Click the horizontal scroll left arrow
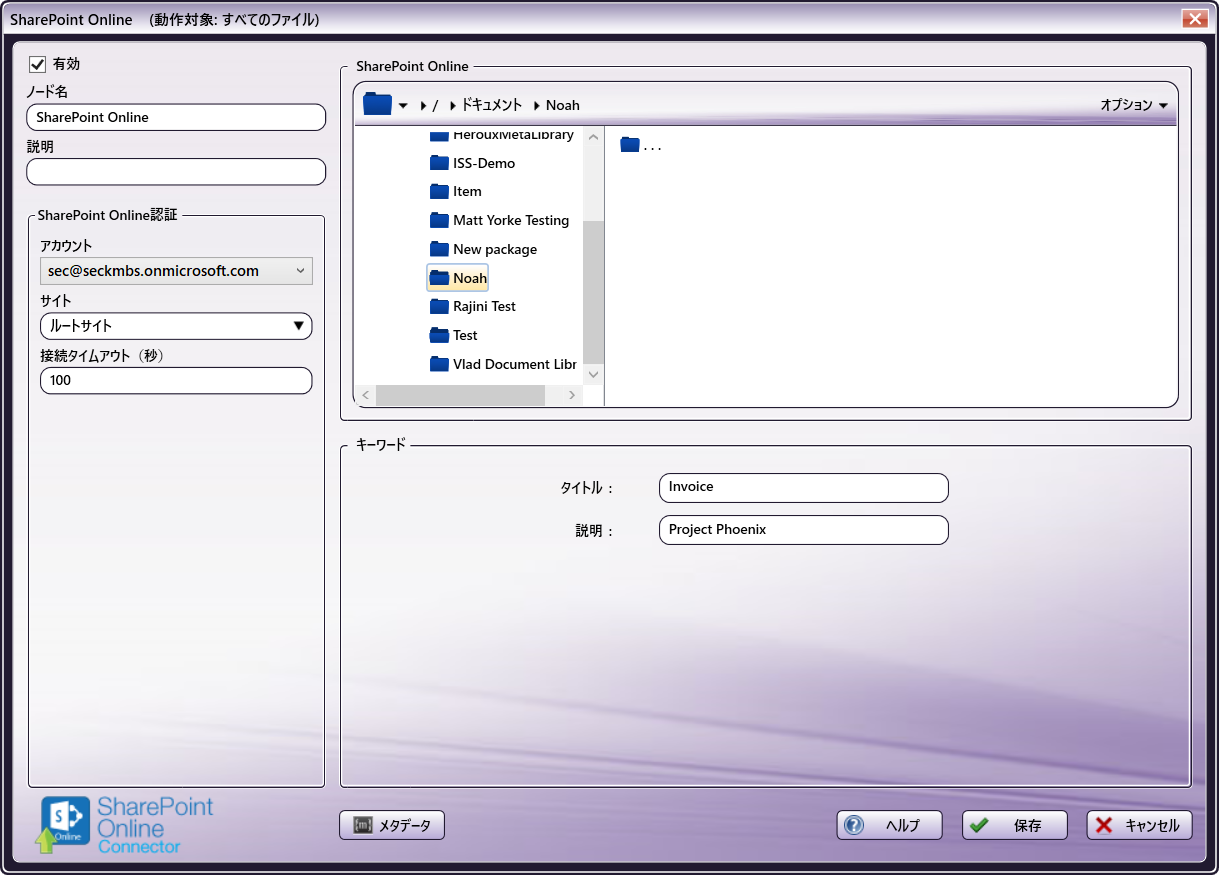1219x875 pixels. click(x=365, y=395)
